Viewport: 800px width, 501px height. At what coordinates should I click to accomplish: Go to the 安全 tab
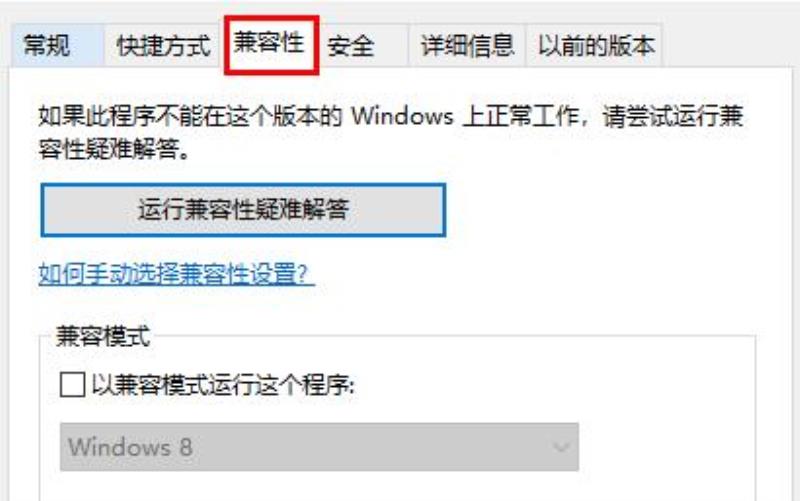click(363, 45)
